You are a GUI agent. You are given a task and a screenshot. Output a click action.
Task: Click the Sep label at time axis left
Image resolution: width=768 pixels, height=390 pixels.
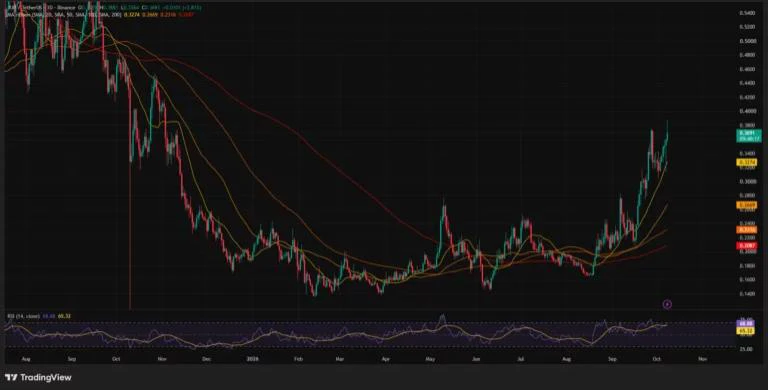pyautogui.click(x=72, y=359)
